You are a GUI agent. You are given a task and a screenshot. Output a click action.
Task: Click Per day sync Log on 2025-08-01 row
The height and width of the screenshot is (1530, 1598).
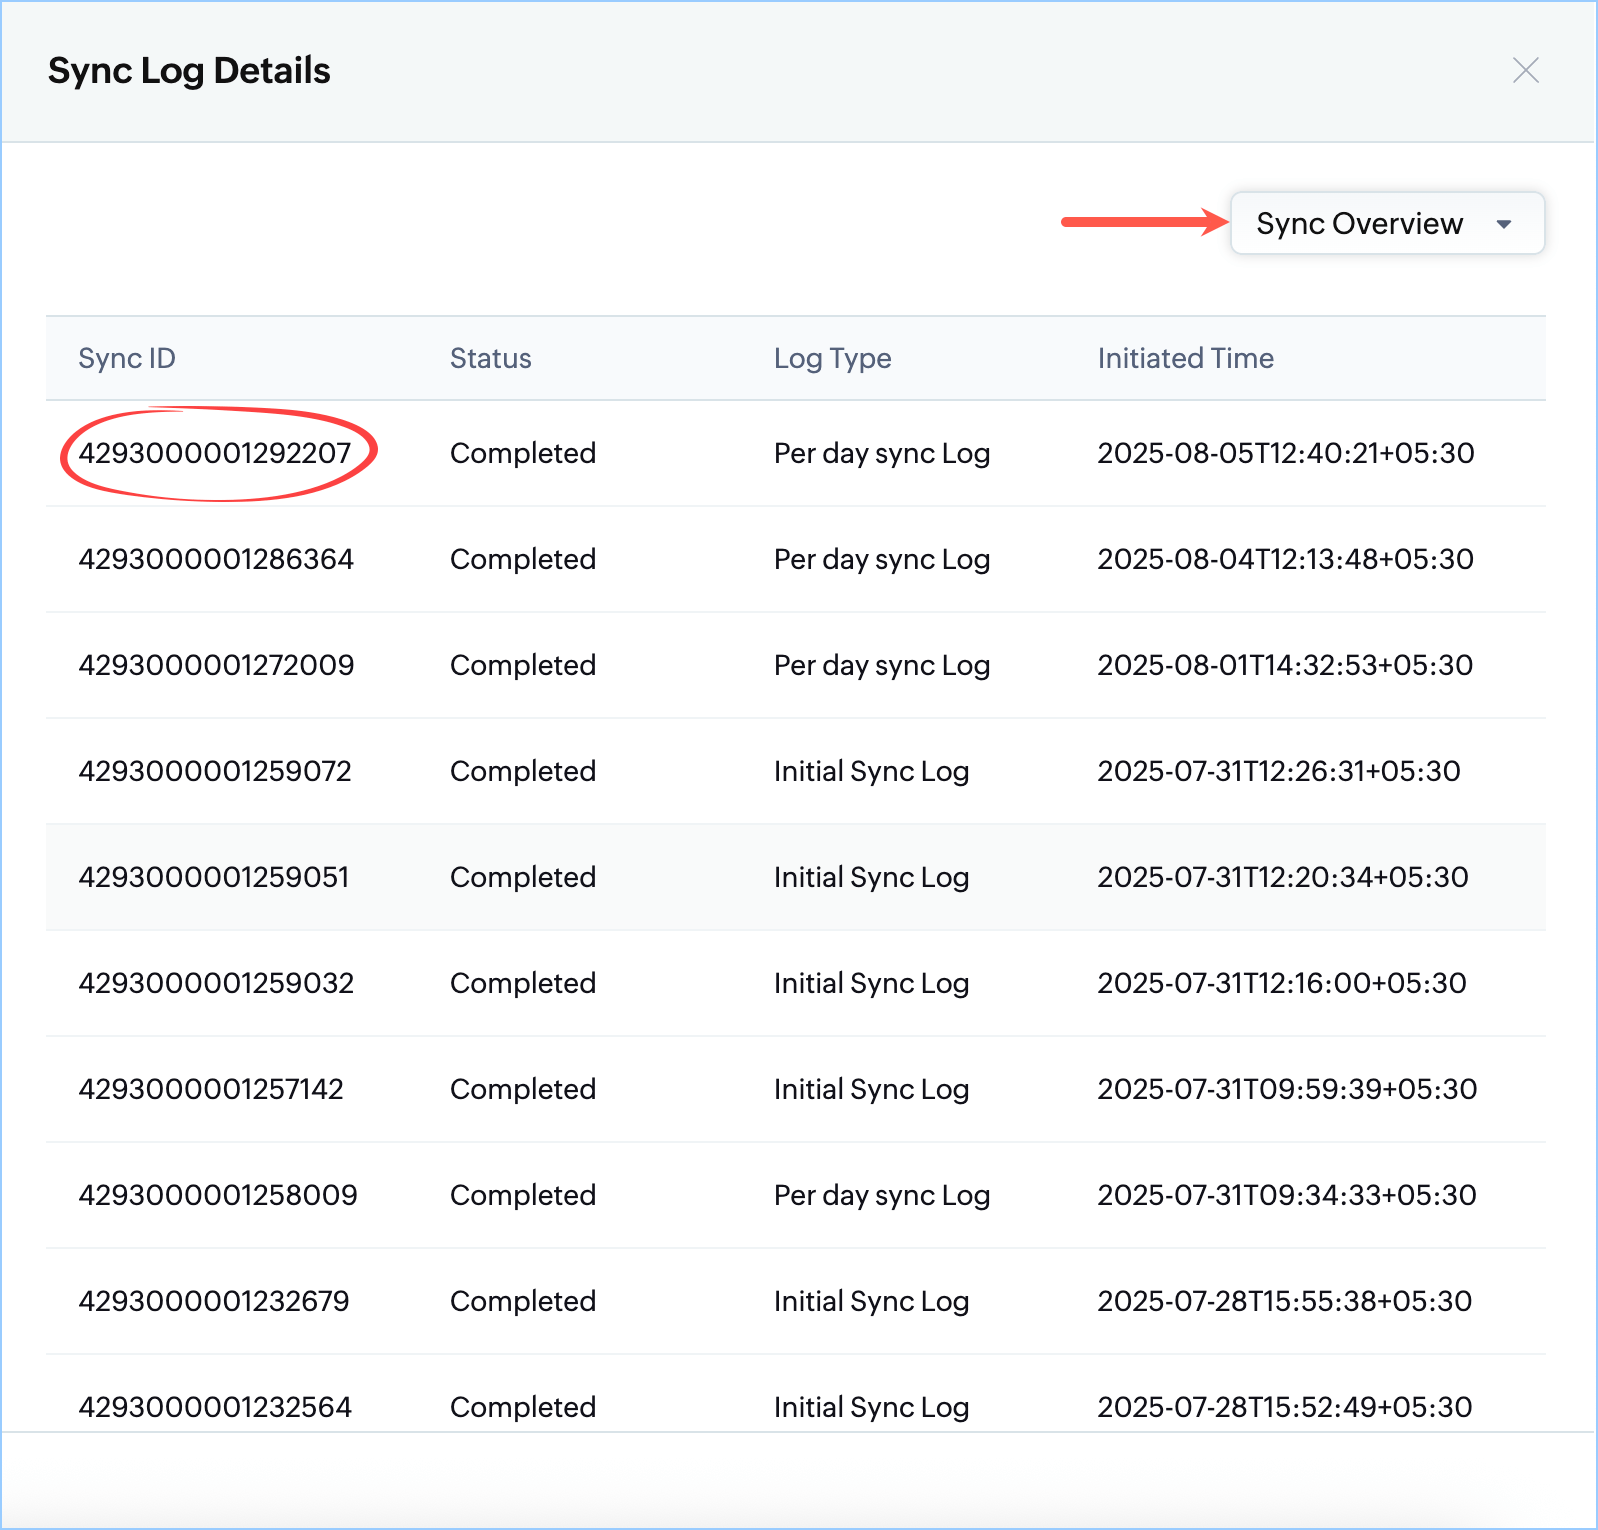point(881,666)
